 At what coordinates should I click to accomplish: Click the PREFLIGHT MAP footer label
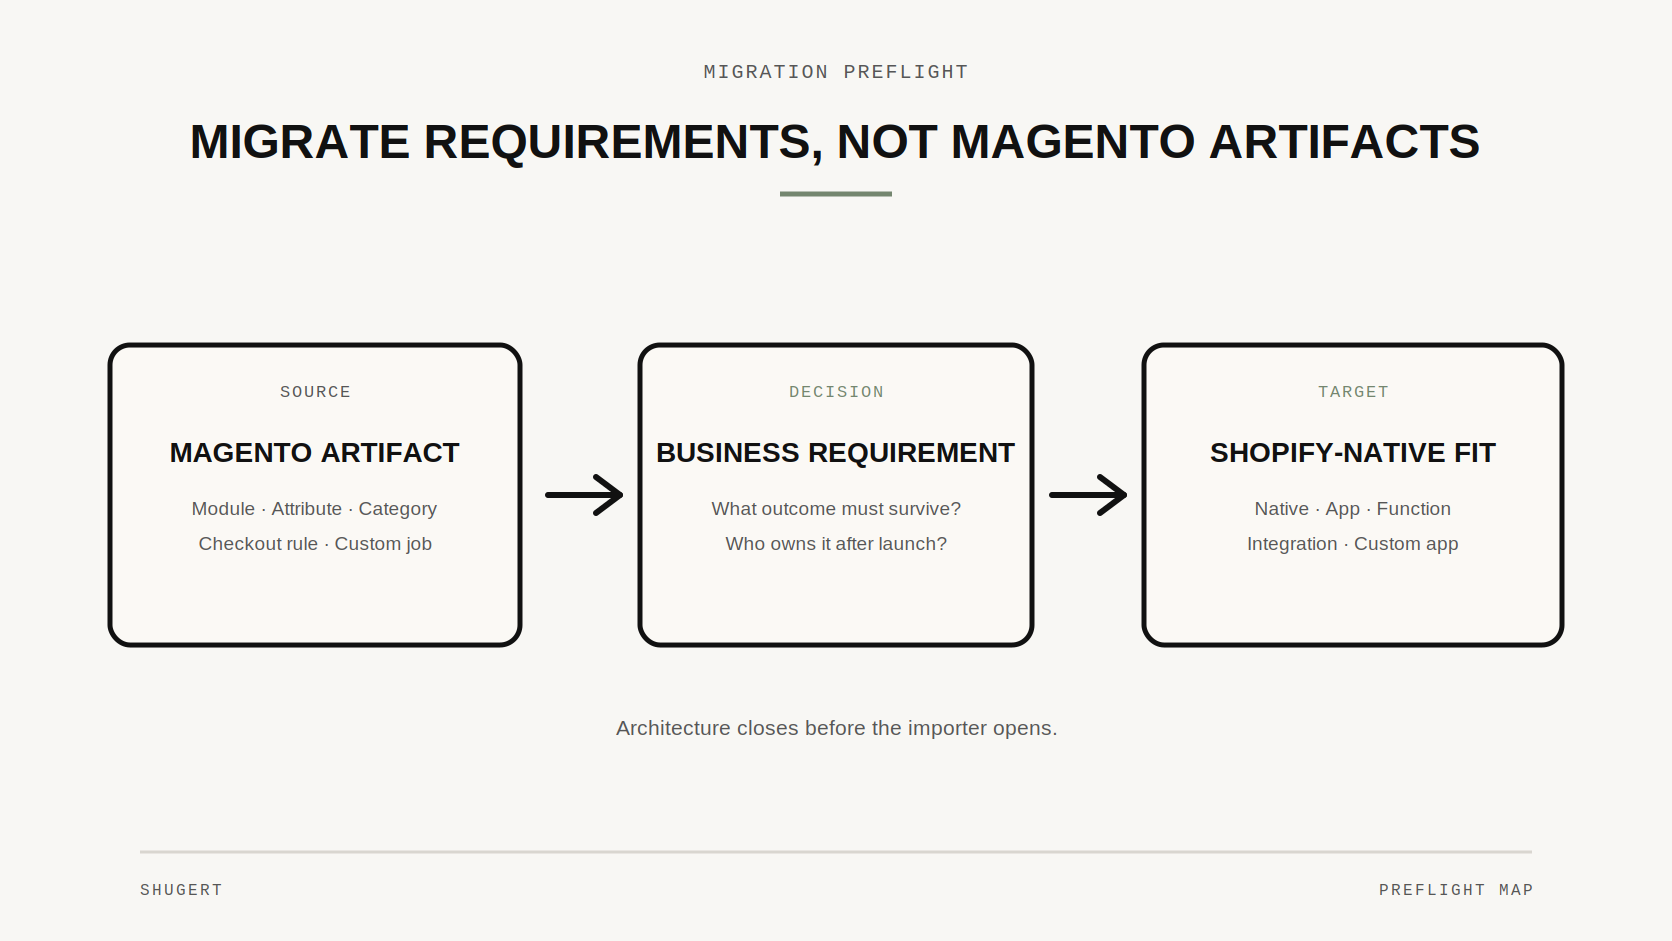point(1456,890)
